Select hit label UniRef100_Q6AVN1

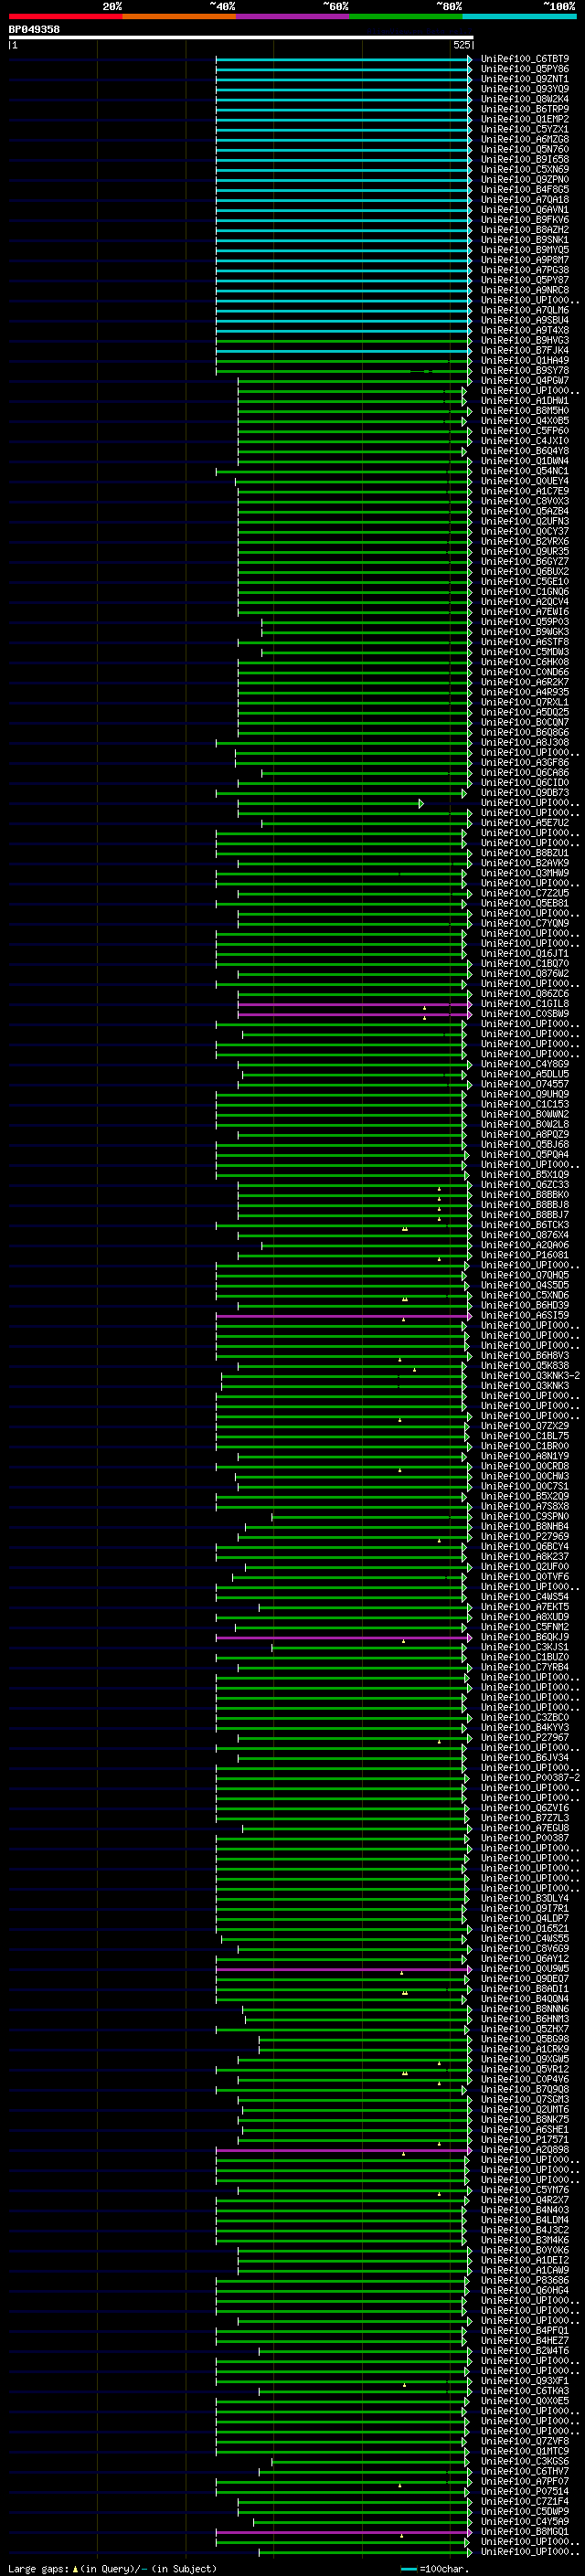coord(525,210)
